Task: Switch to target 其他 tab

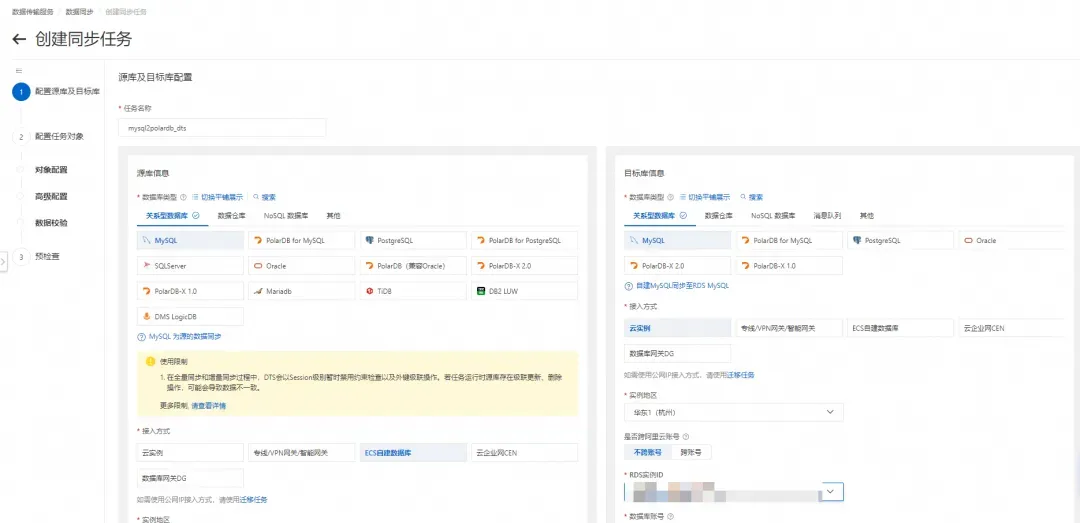Action: (866, 216)
